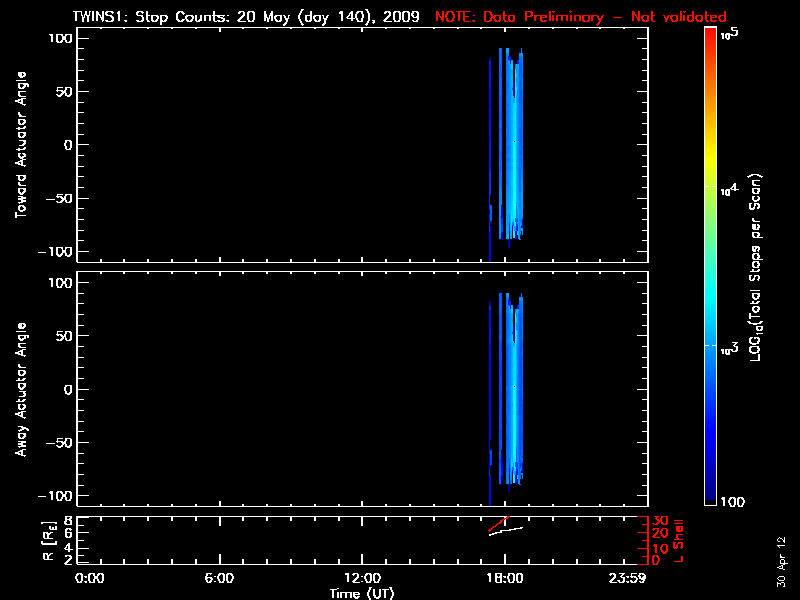This screenshot has height=600, width=800.
Task: Click the TWINS1 Stop Counts plot title
Action: click(x=246, y=18)
